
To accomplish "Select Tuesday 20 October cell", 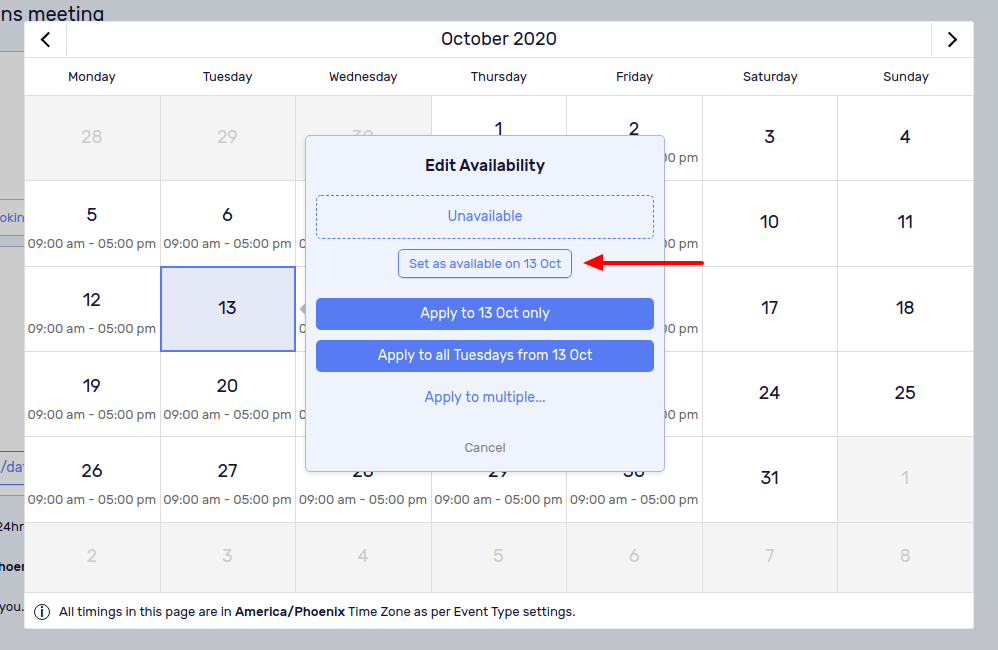I will [x=228, y=394].
